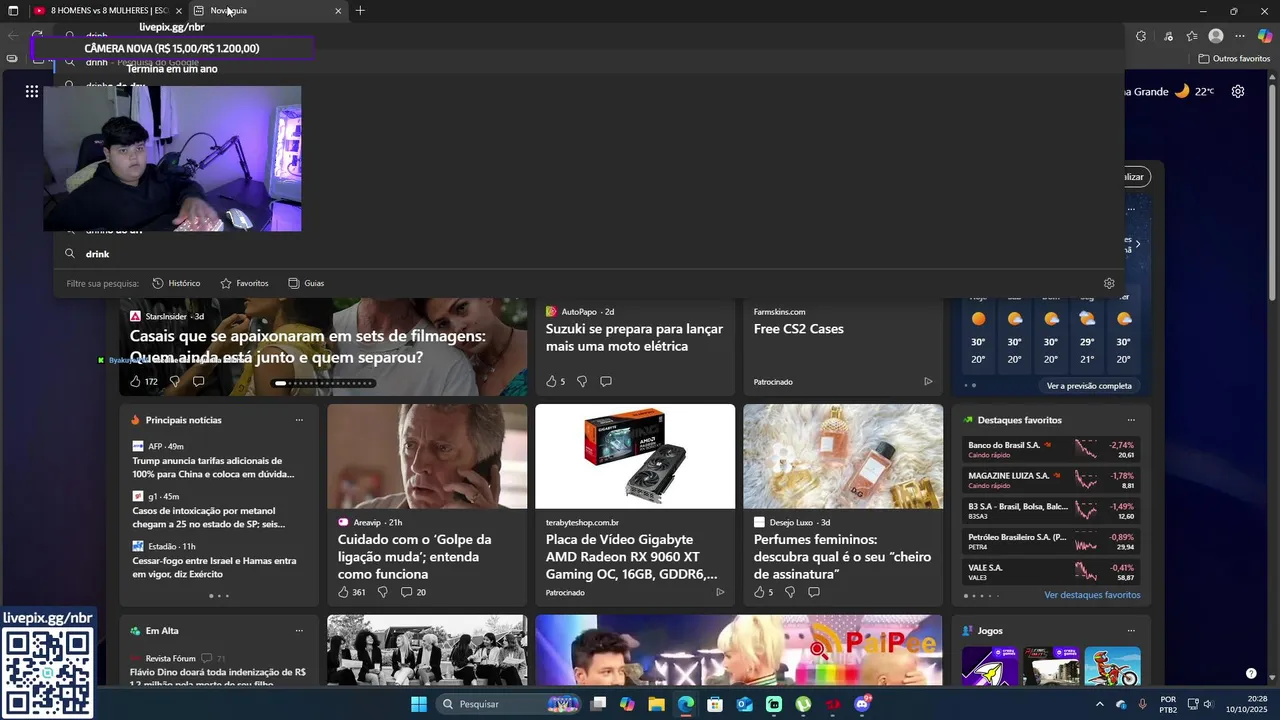Screen dimensions: 1280x720
Task: Open the Copilot sidebar icon
Action: pyautogui.click(x=1265, y=36)
